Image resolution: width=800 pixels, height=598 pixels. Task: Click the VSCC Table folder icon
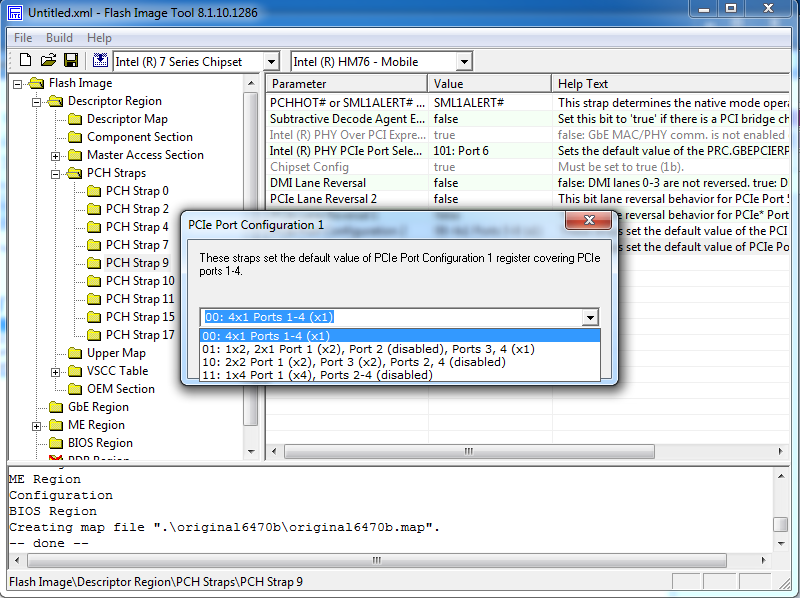pyautogui.click(x=75, y=371)
